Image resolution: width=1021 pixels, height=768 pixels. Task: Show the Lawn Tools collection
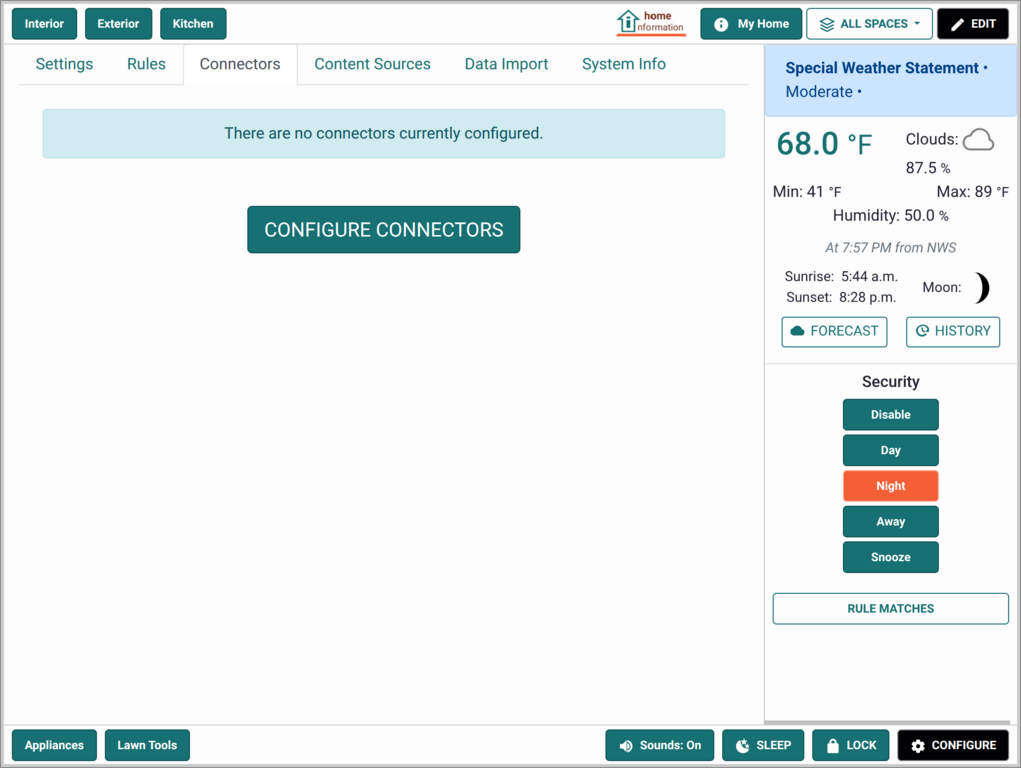[147, 745]
